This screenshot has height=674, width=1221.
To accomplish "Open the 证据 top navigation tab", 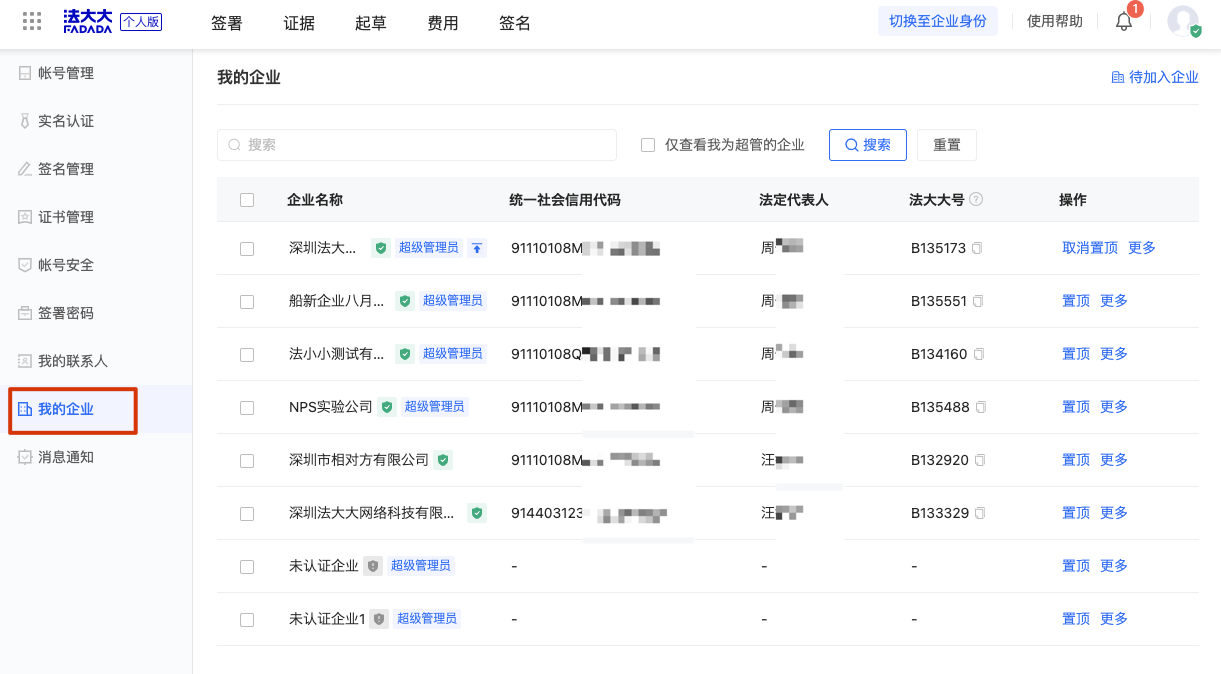I will click(299, 23).
